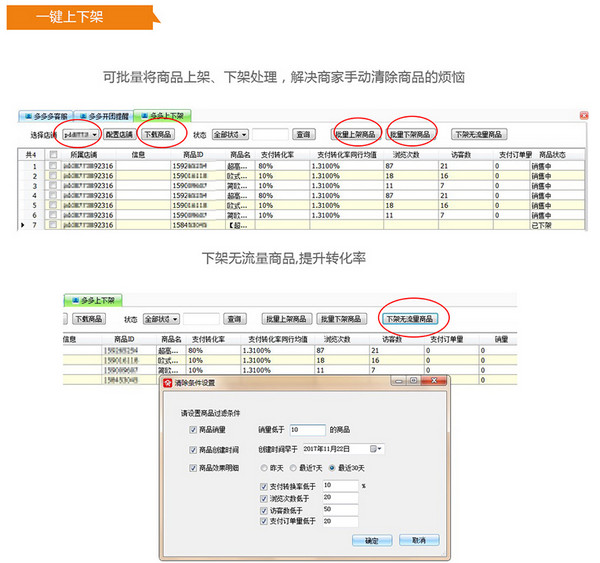Tick the checkbox on table row 1
The image size is (600, 563).
53,165
